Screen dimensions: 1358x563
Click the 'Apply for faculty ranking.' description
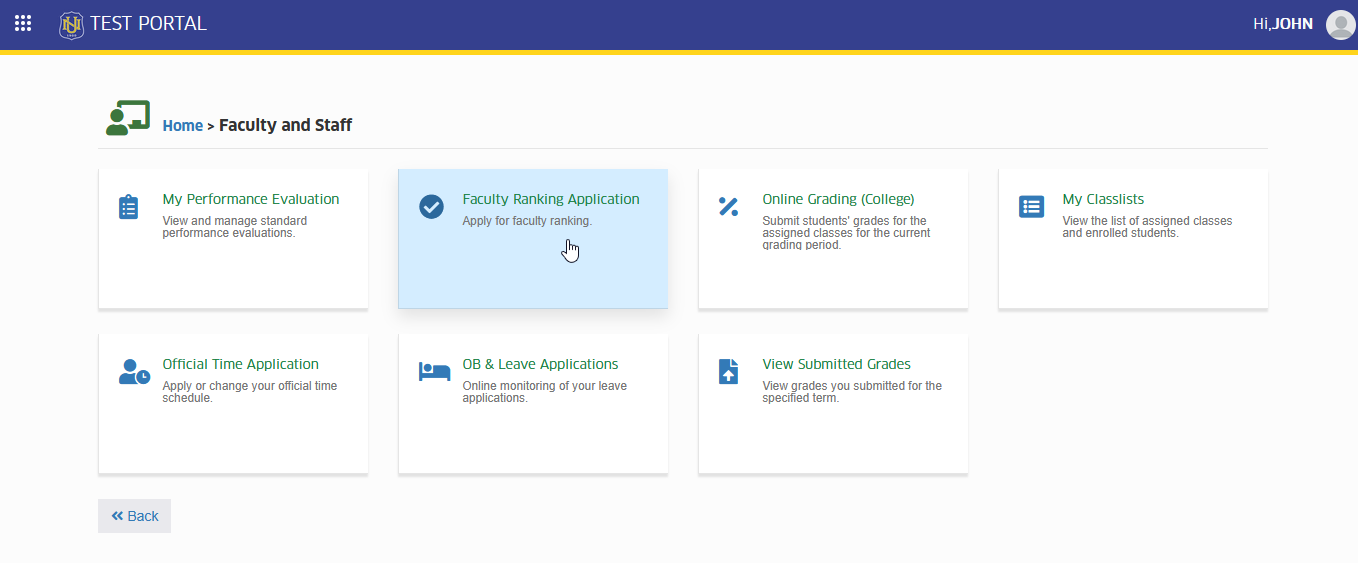pos(527,221)
